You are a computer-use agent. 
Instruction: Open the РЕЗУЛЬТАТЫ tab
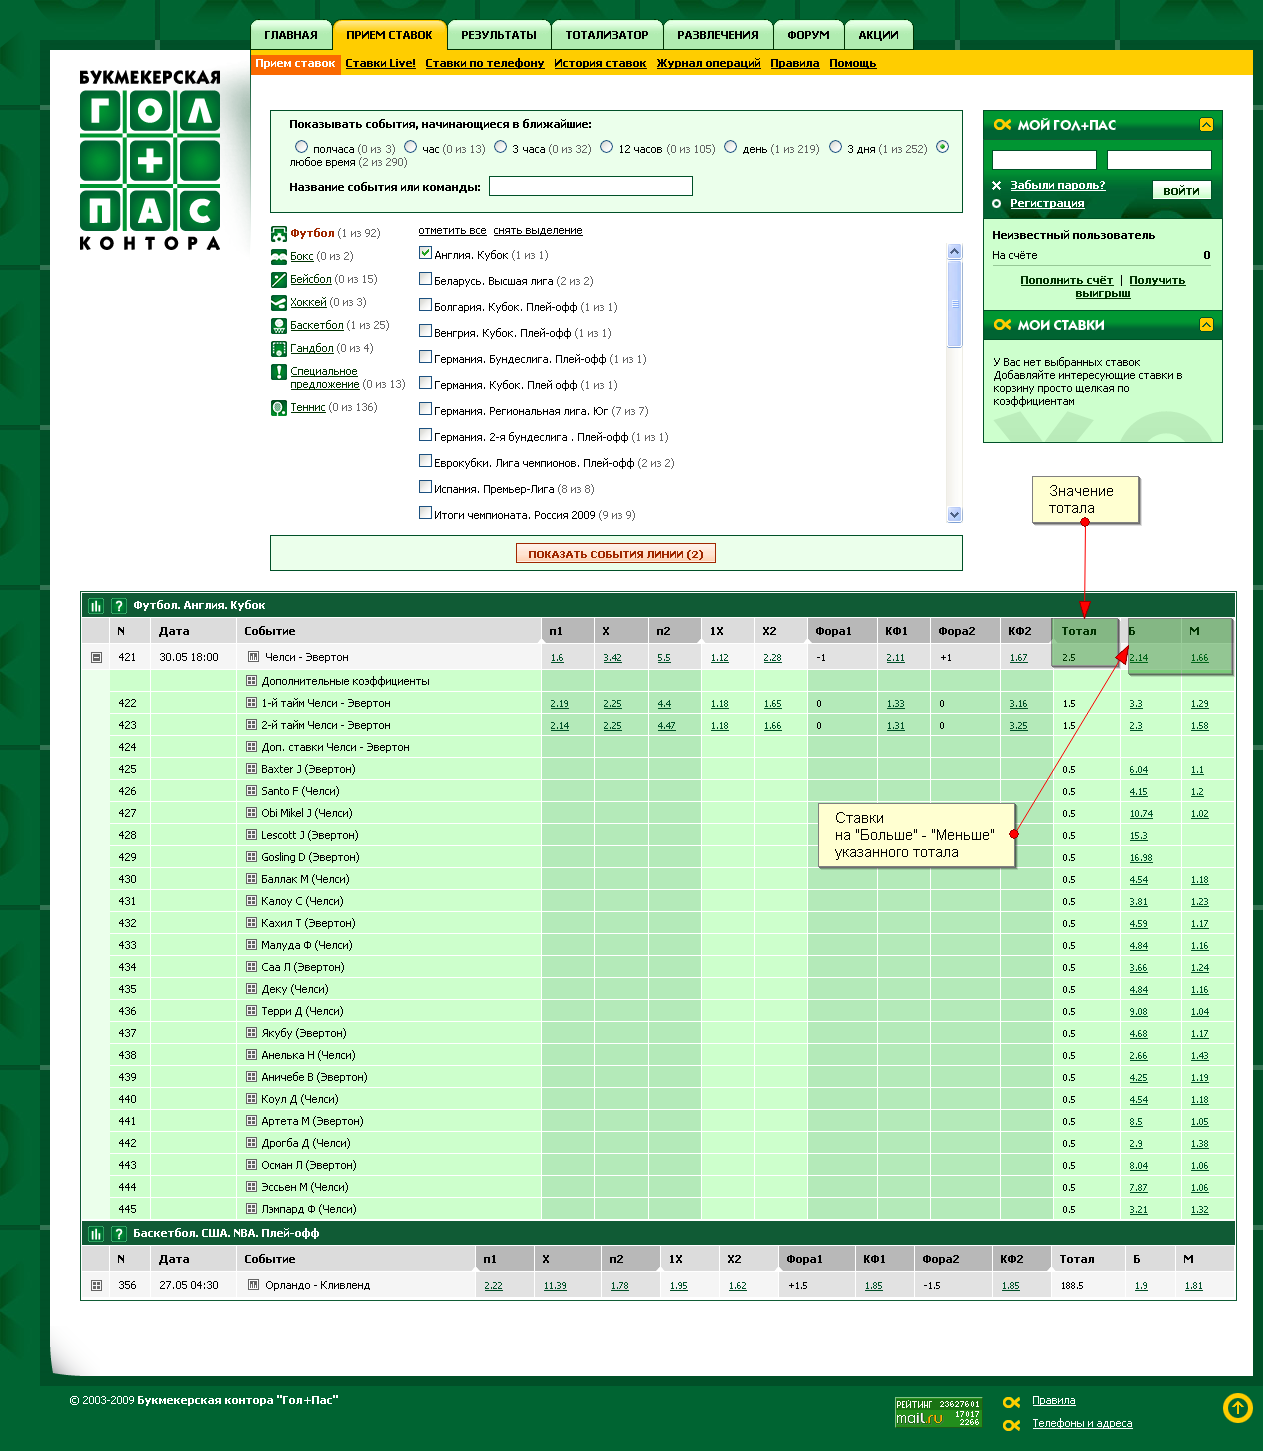498,35
